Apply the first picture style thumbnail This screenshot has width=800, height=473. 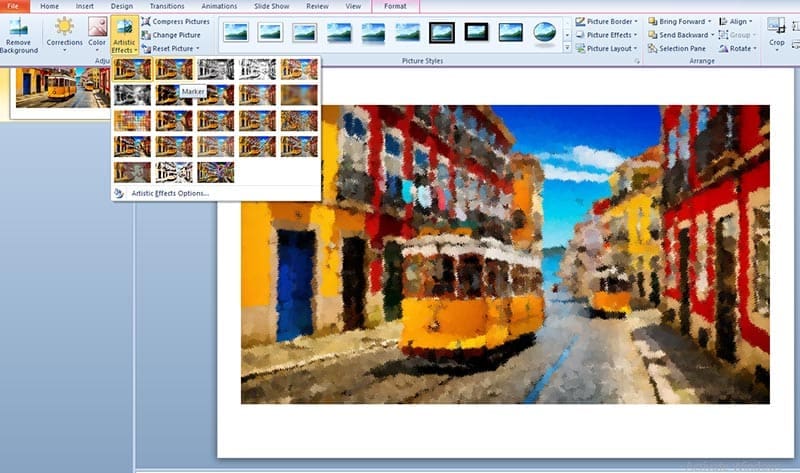[237, 33]
